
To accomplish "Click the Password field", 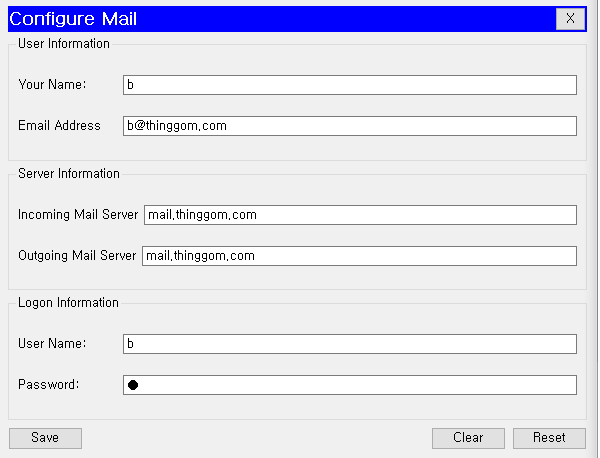I will (x=350, y=385).
